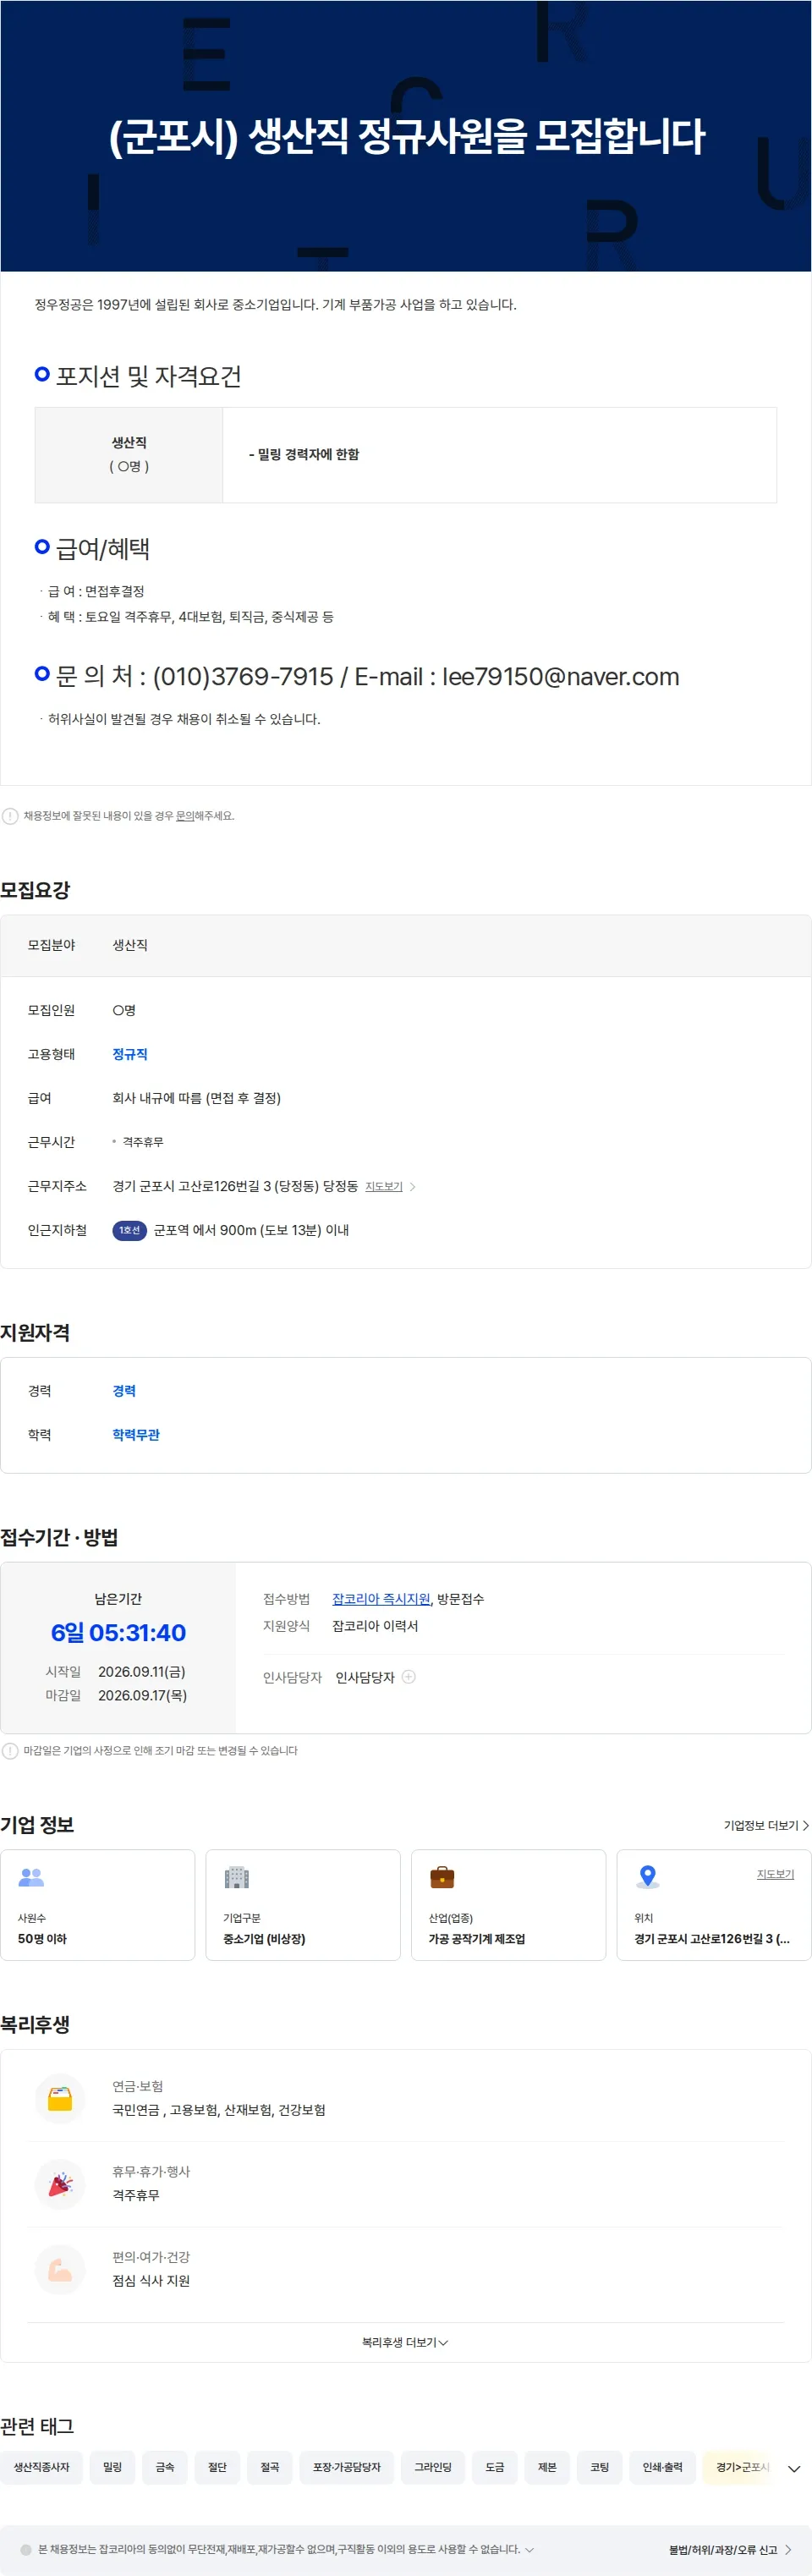Select the 밀링 tag
This screenshot has height=2576, width=812.
click(112, 2467)
